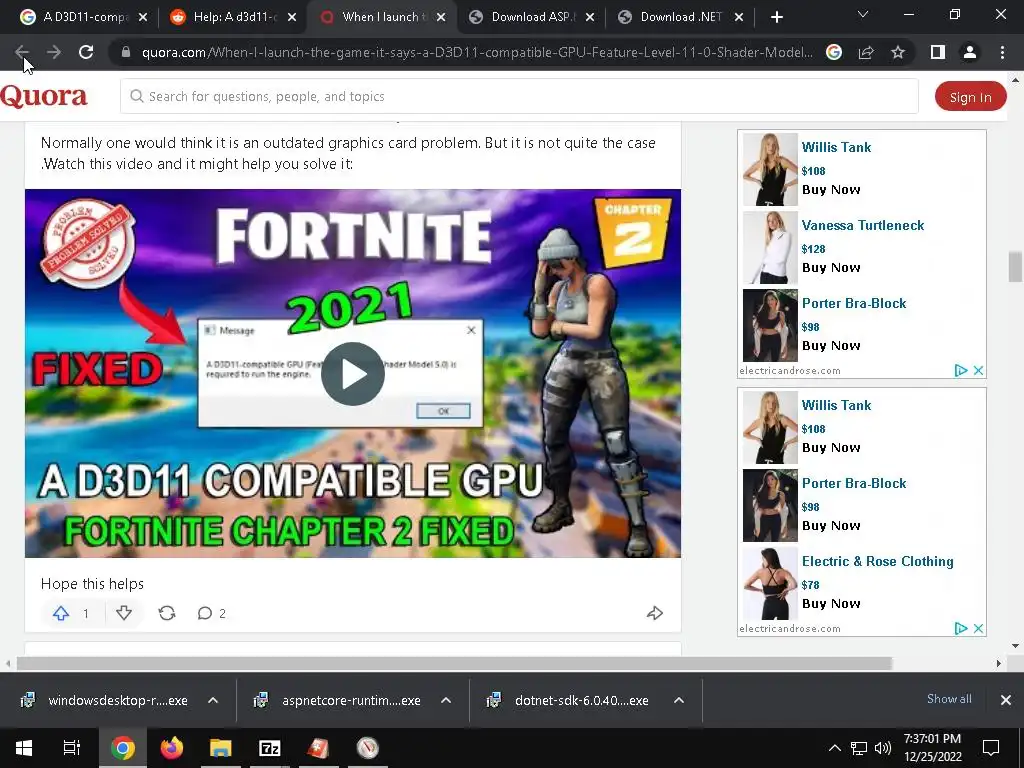1024x768 pixels.
Task: Click the vertical page scrollbar thumb
Action: (1015, 266)
